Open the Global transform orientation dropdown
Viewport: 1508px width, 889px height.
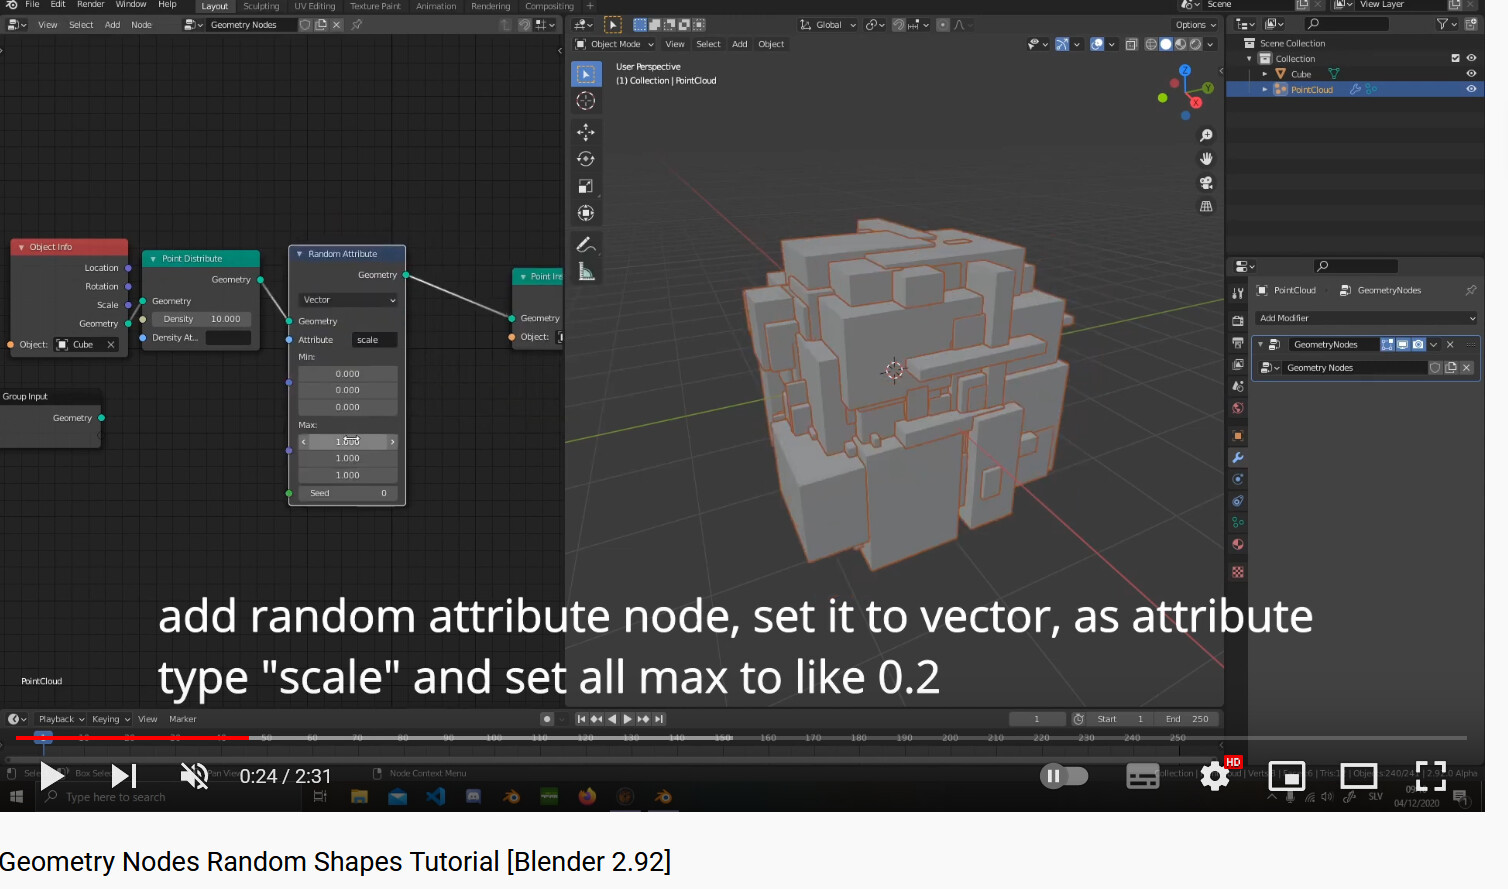click(829, 25)
